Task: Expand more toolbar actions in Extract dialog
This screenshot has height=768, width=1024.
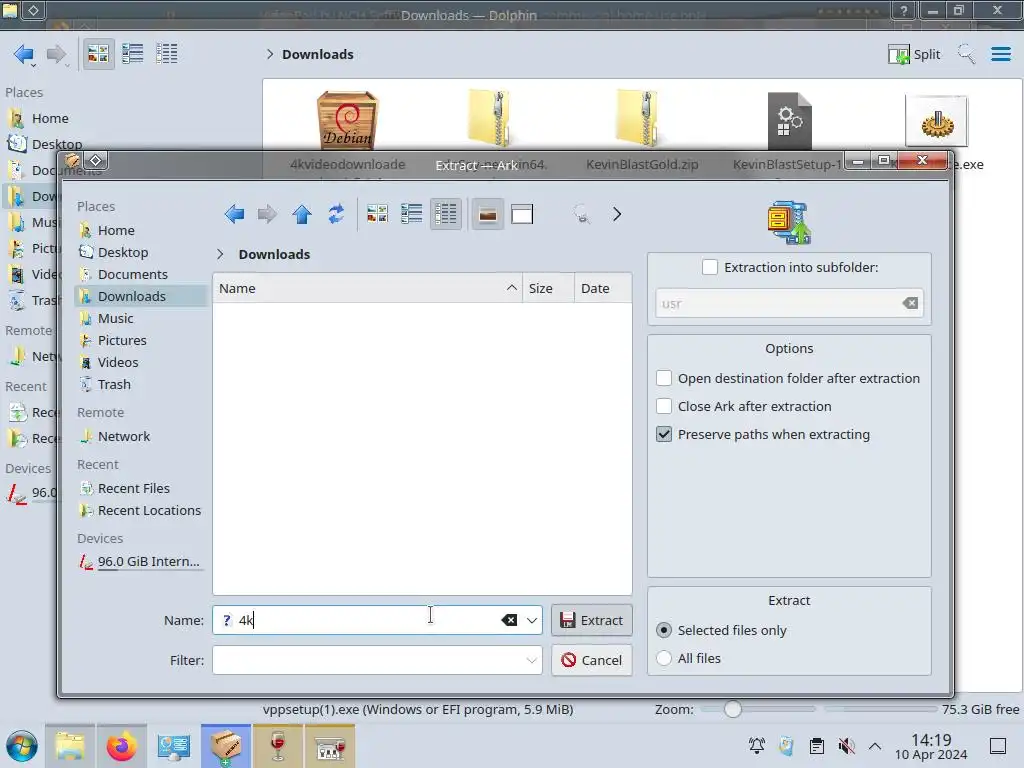Action: pyautogui.click(x=616, y=214)
